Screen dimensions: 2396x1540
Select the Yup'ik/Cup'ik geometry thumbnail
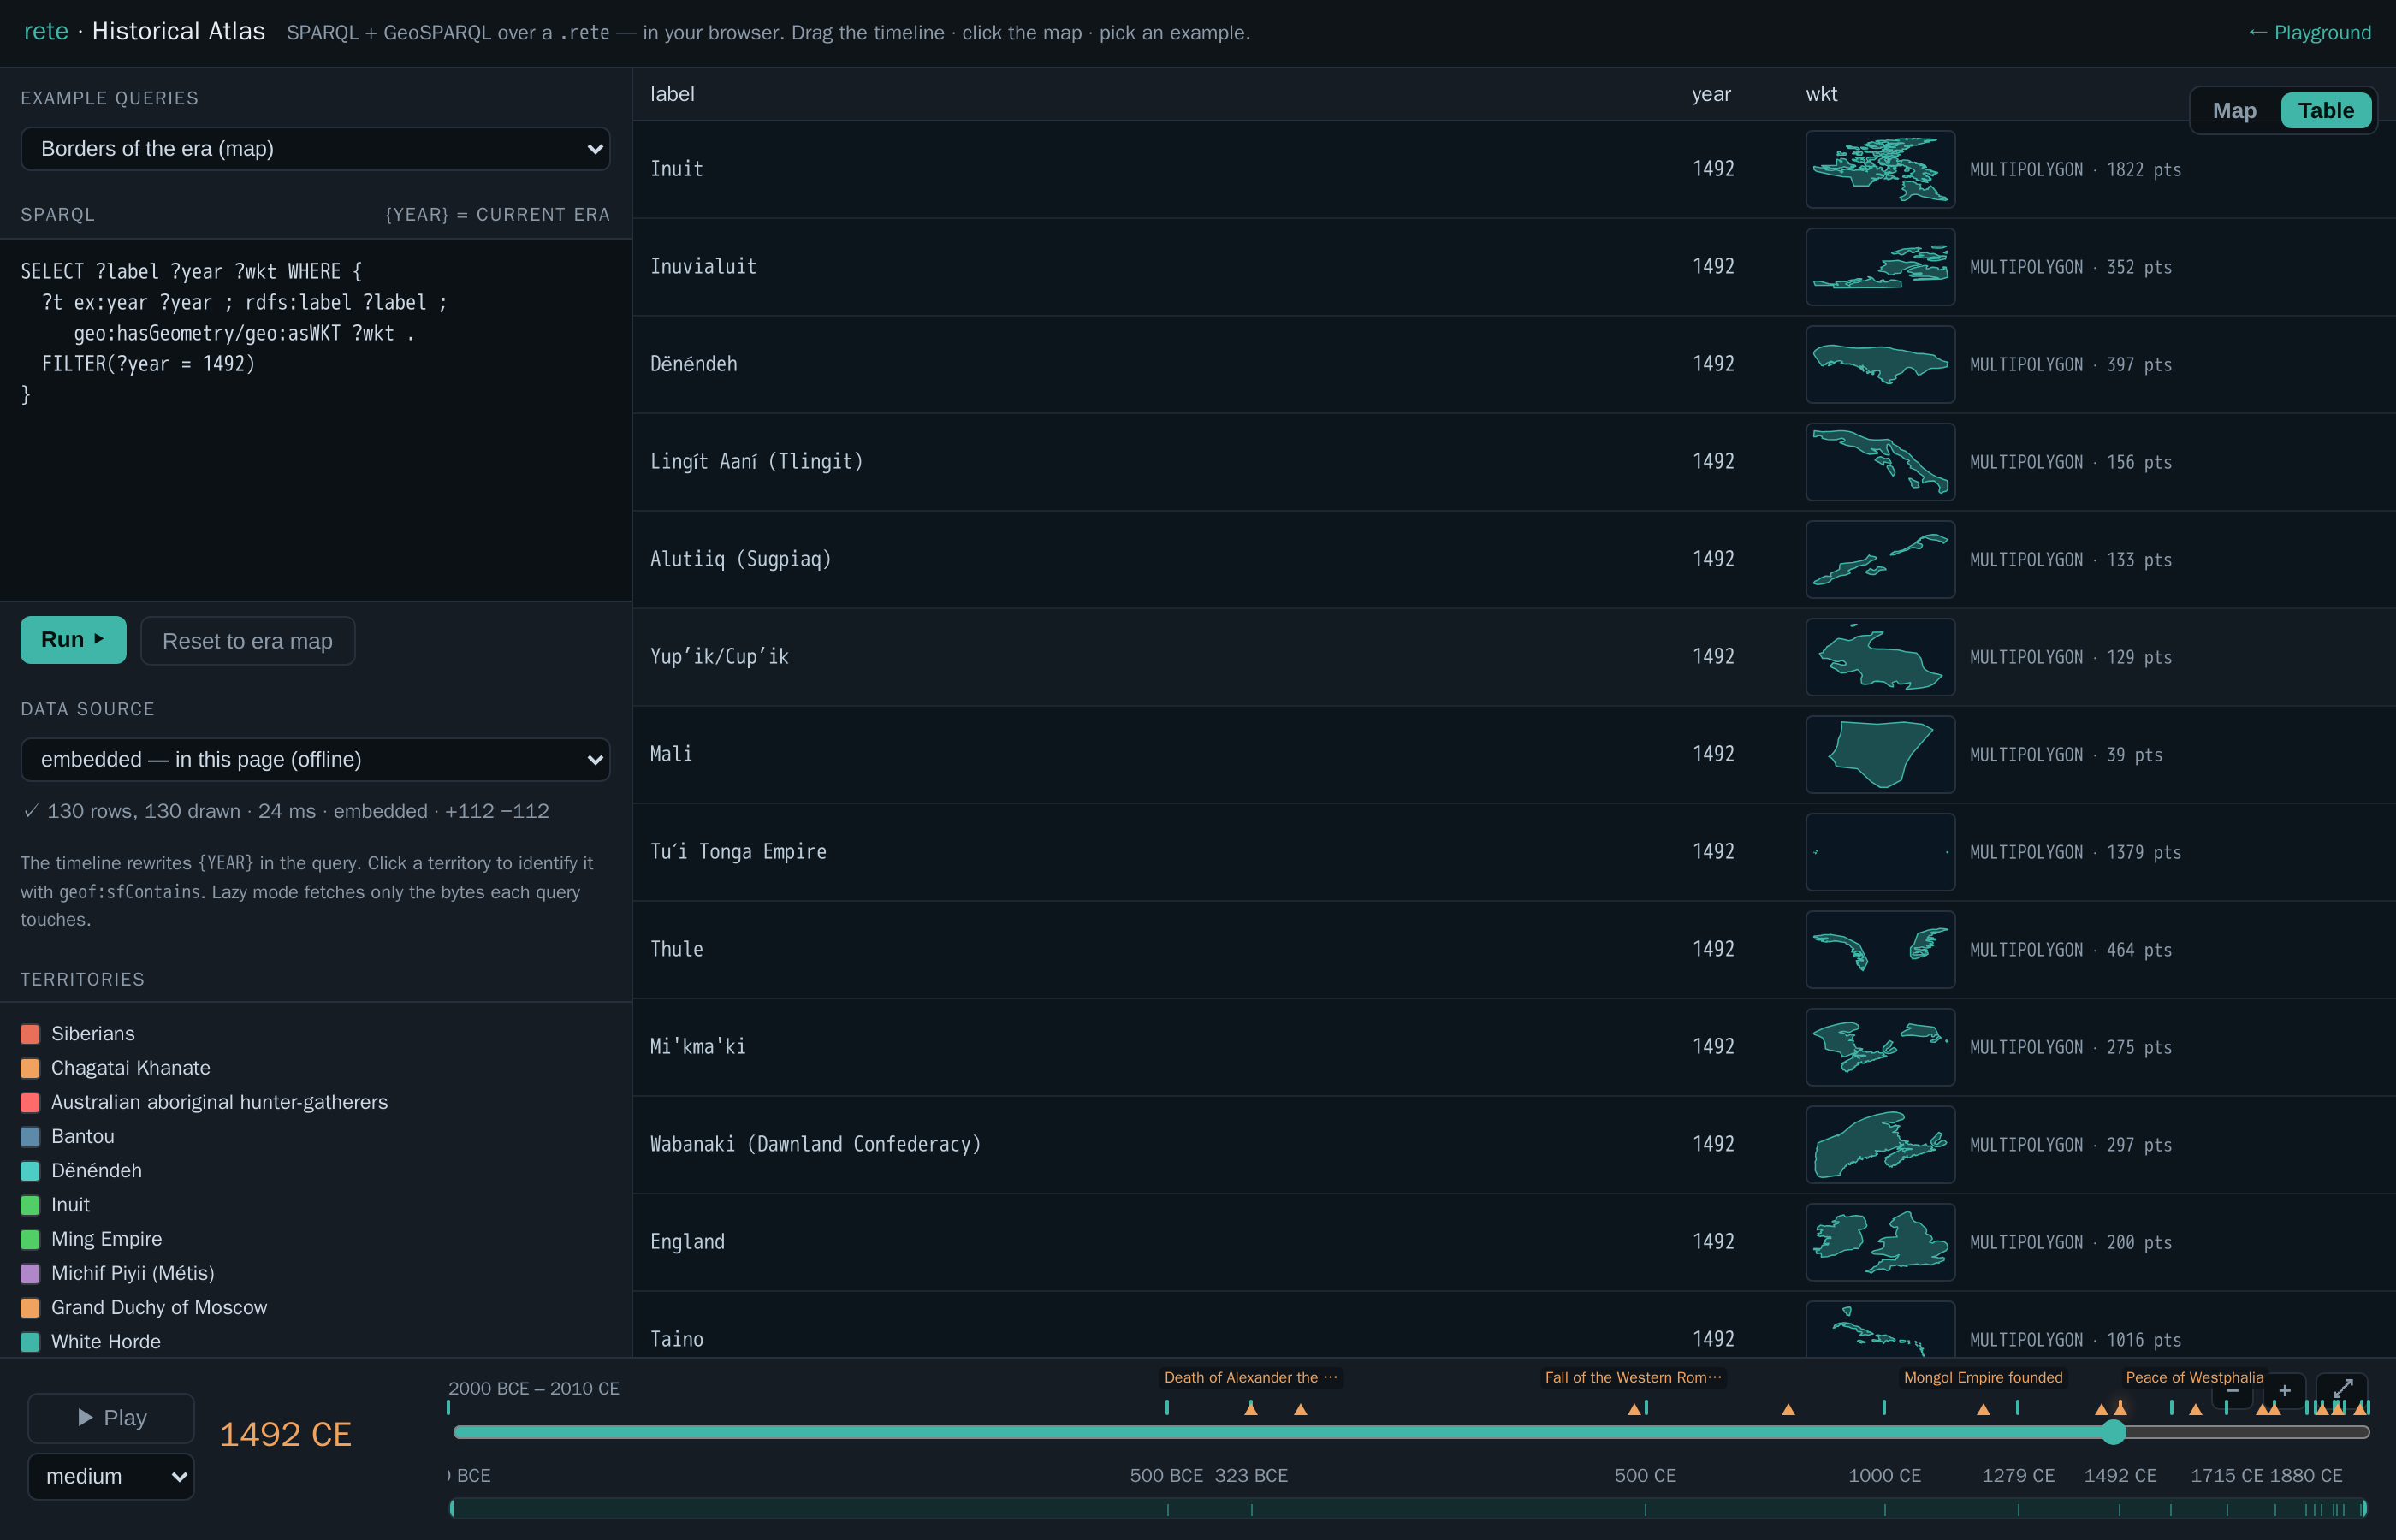1880,657
